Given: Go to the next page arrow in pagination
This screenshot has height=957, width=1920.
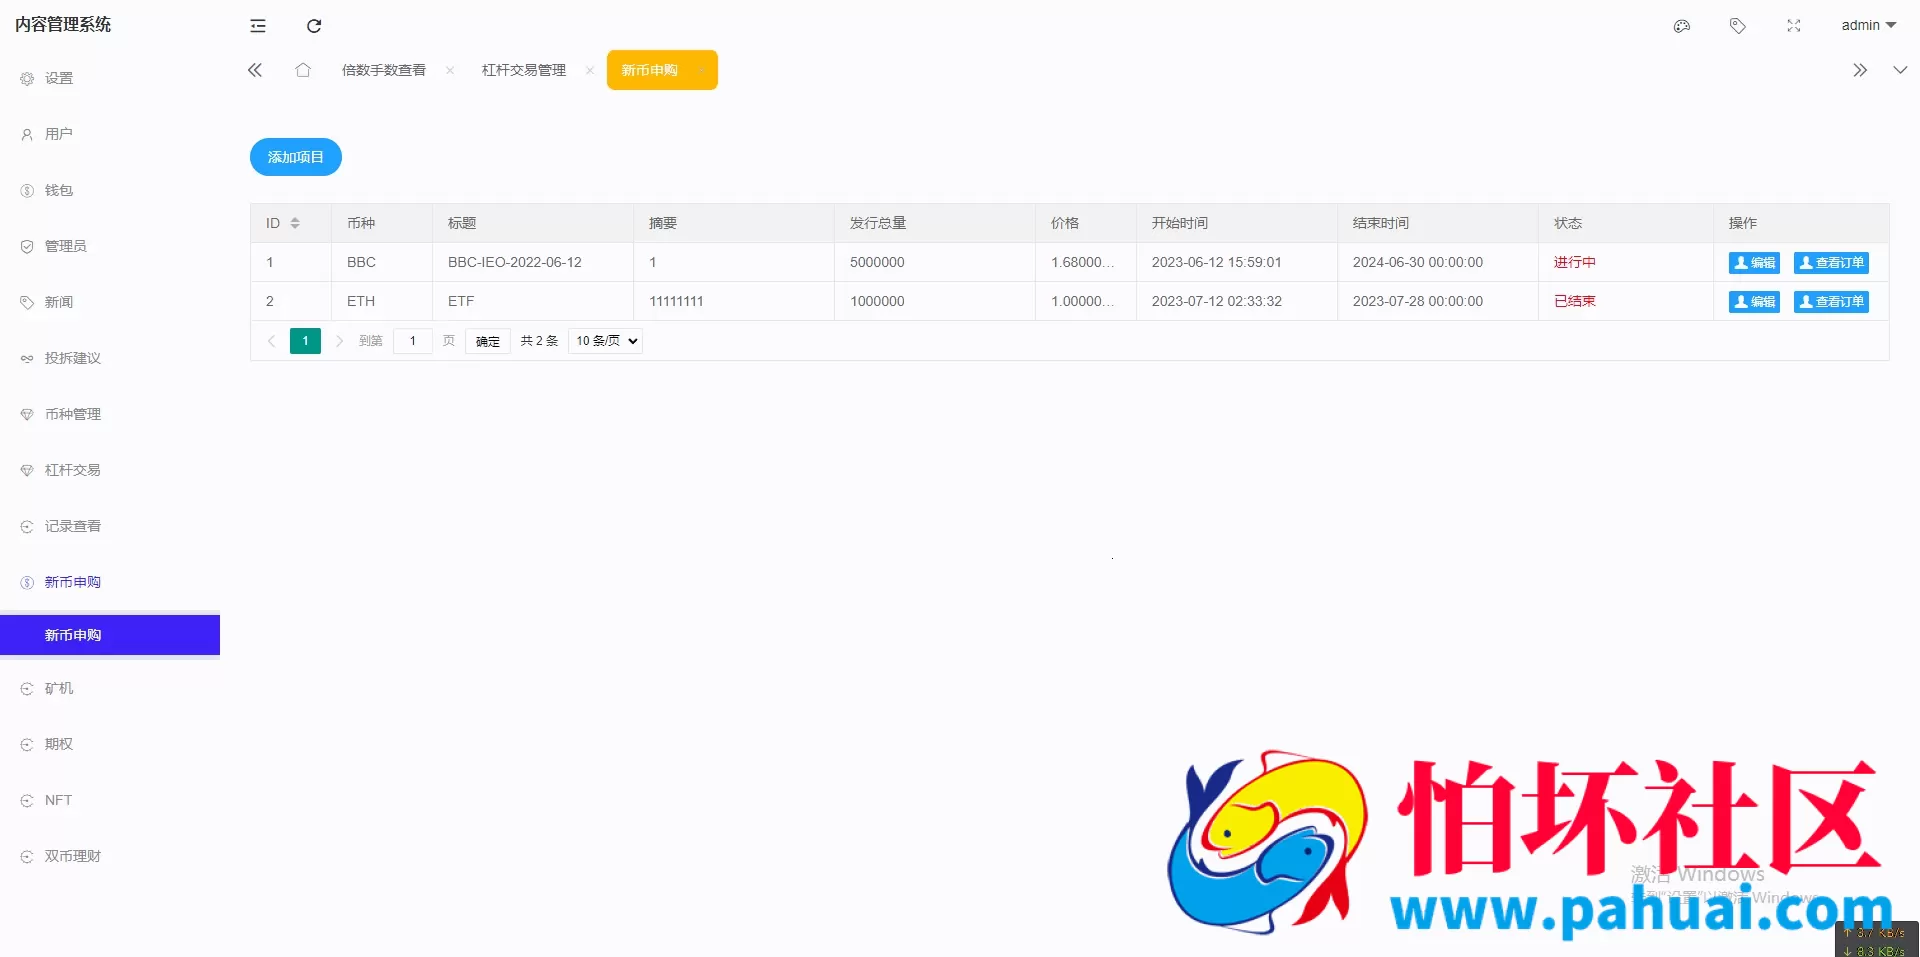Looking at the screenshot, I should pyautogui.click(x=339, y=341).
